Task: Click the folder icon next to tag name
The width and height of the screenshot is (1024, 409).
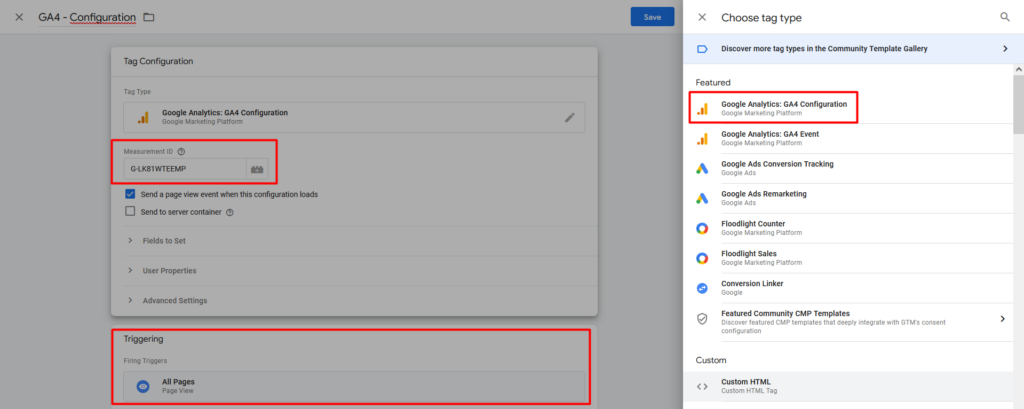Action: tap(149, 17)
